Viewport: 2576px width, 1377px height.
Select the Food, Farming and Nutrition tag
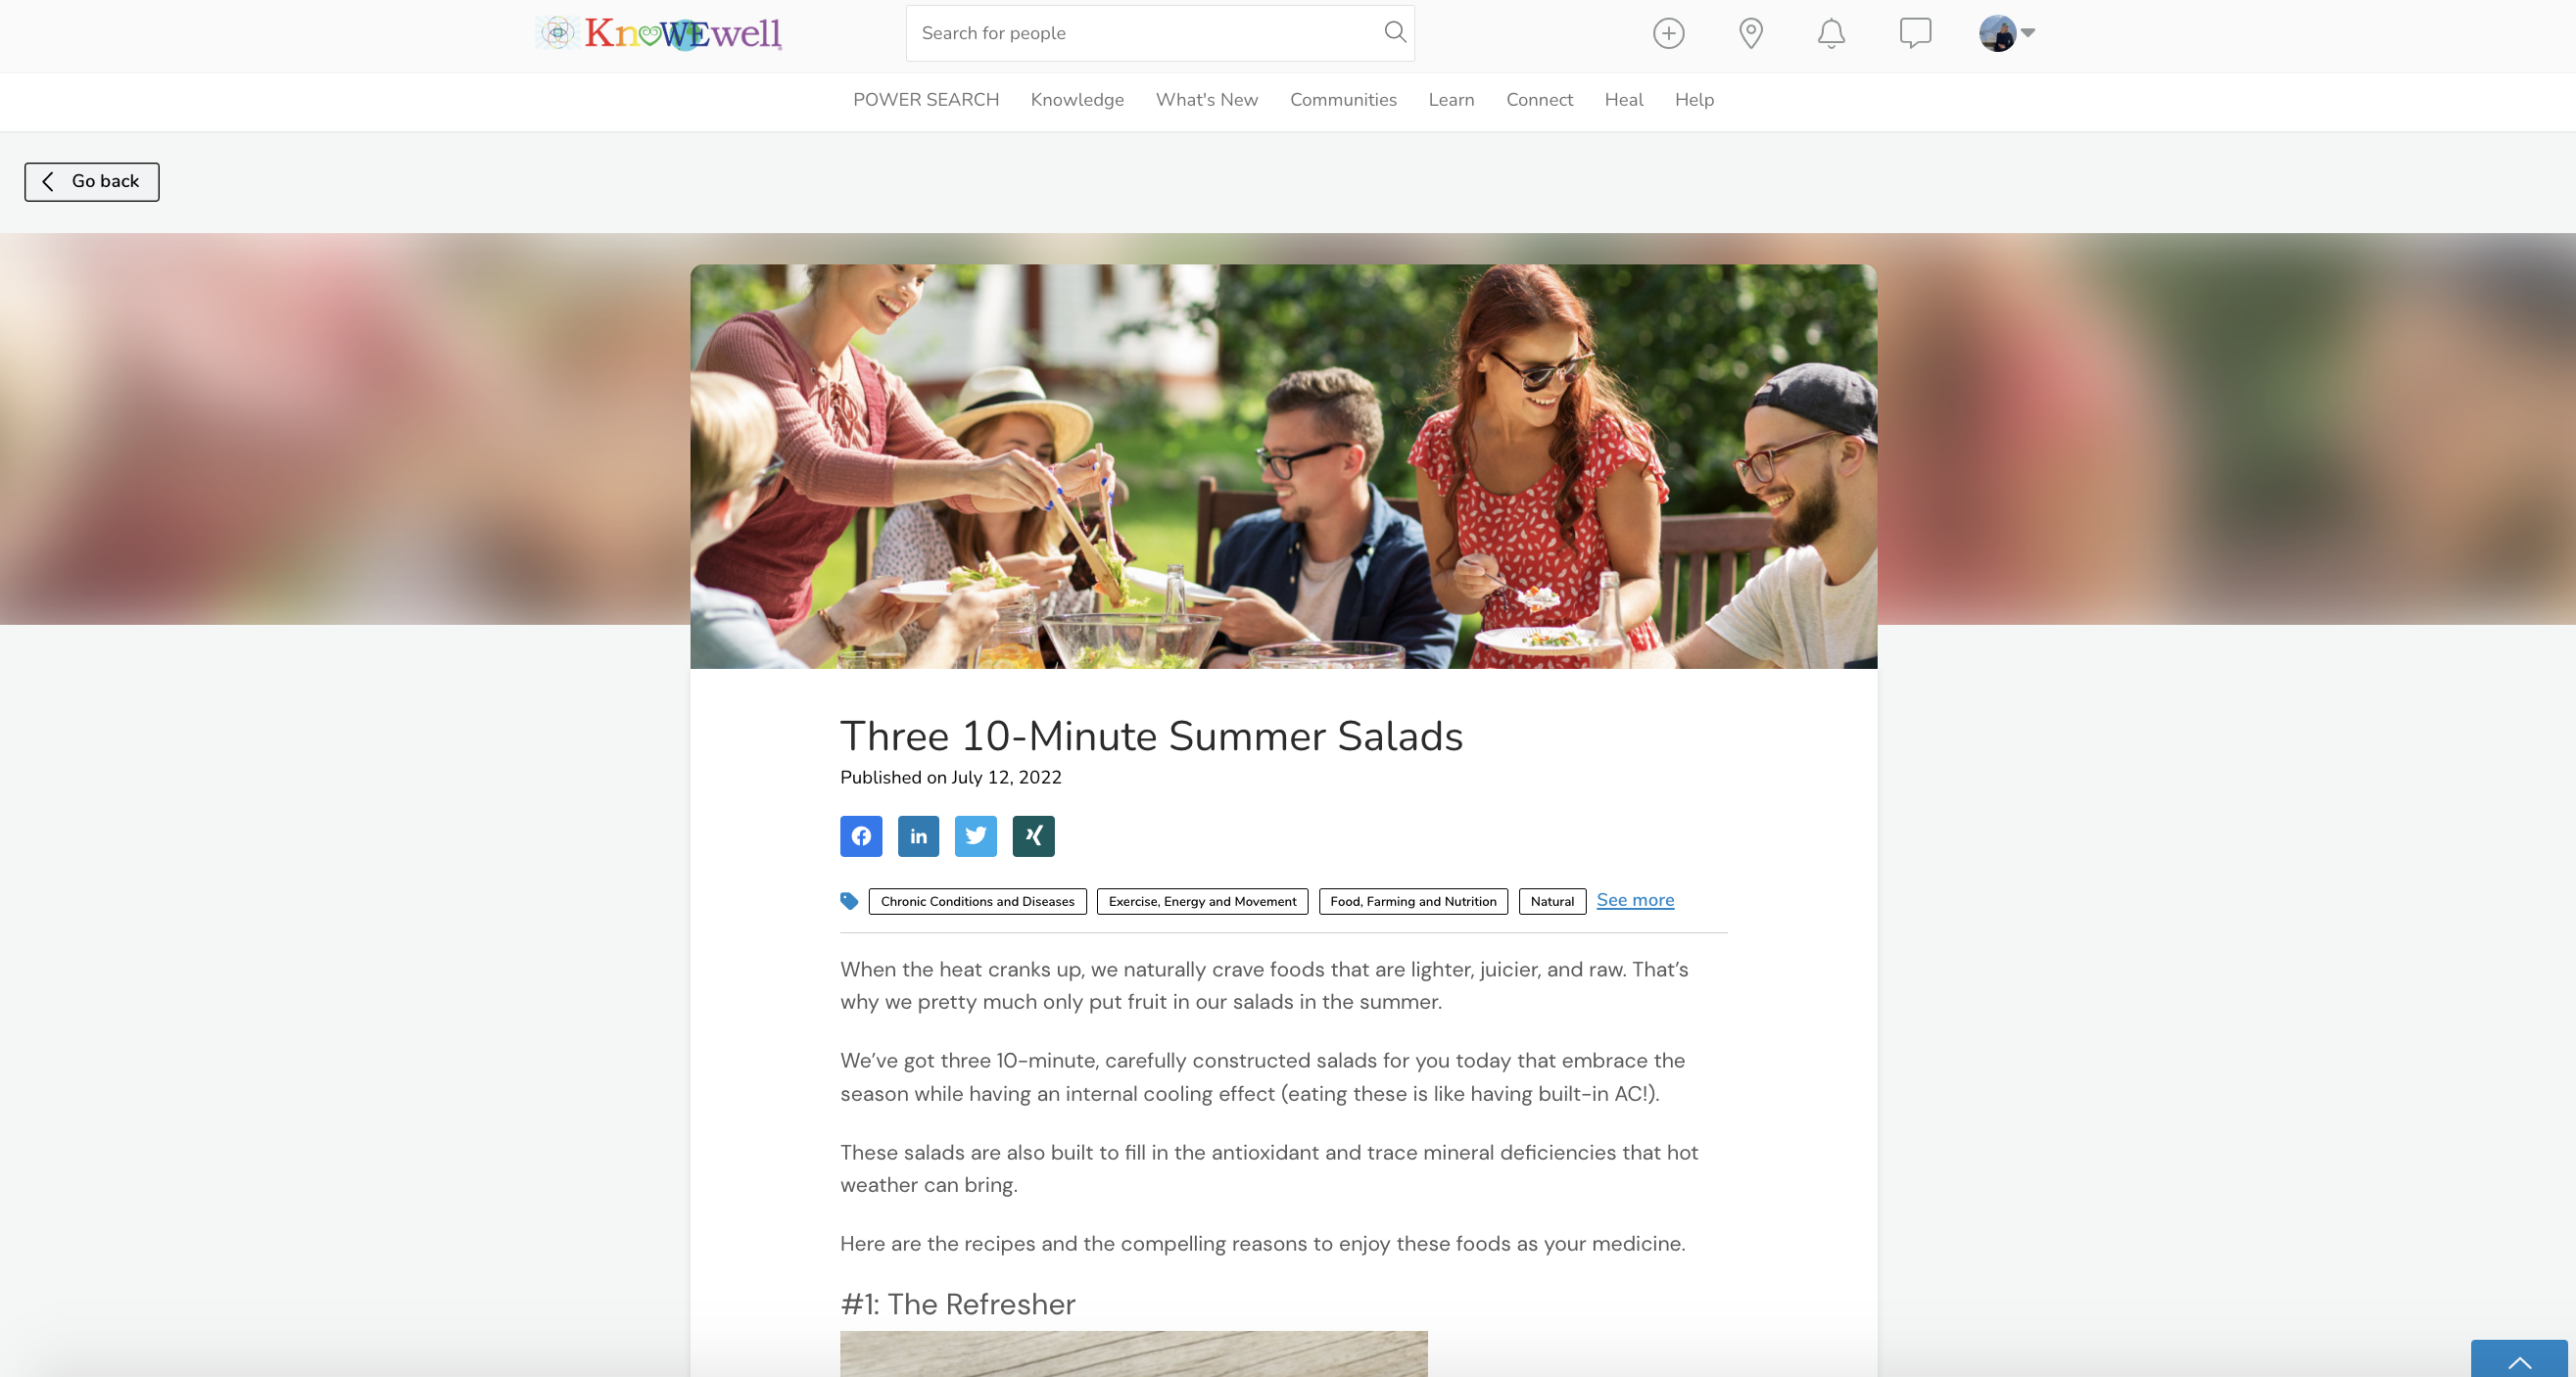[x=1413, y=901]
